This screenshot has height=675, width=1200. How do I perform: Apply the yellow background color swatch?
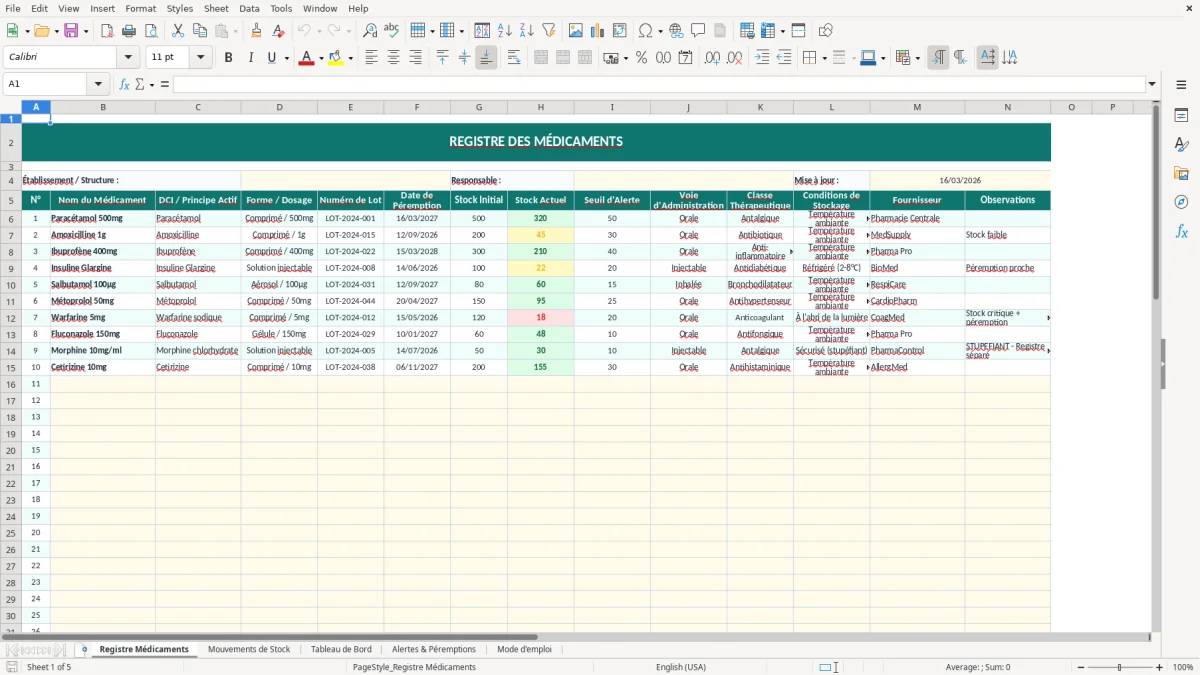pos(336,58)
